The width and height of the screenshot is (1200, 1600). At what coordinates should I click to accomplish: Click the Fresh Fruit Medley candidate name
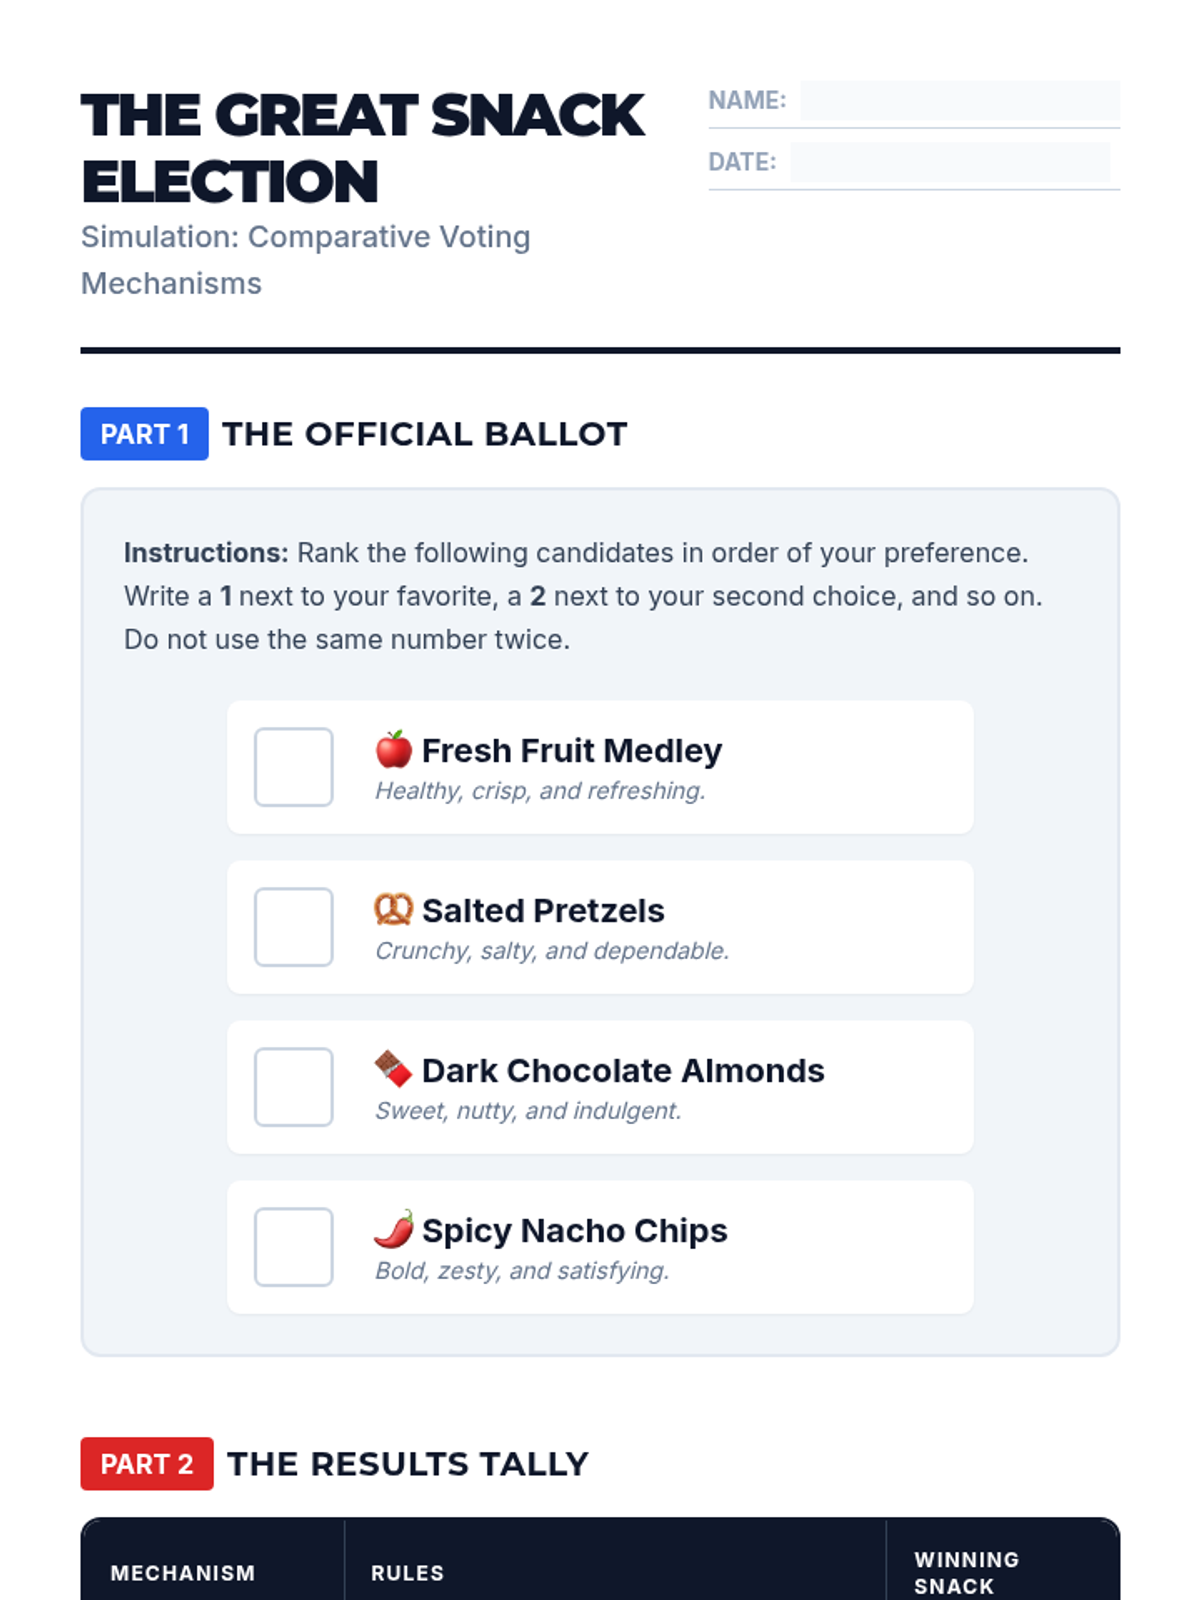pos(571,750)
